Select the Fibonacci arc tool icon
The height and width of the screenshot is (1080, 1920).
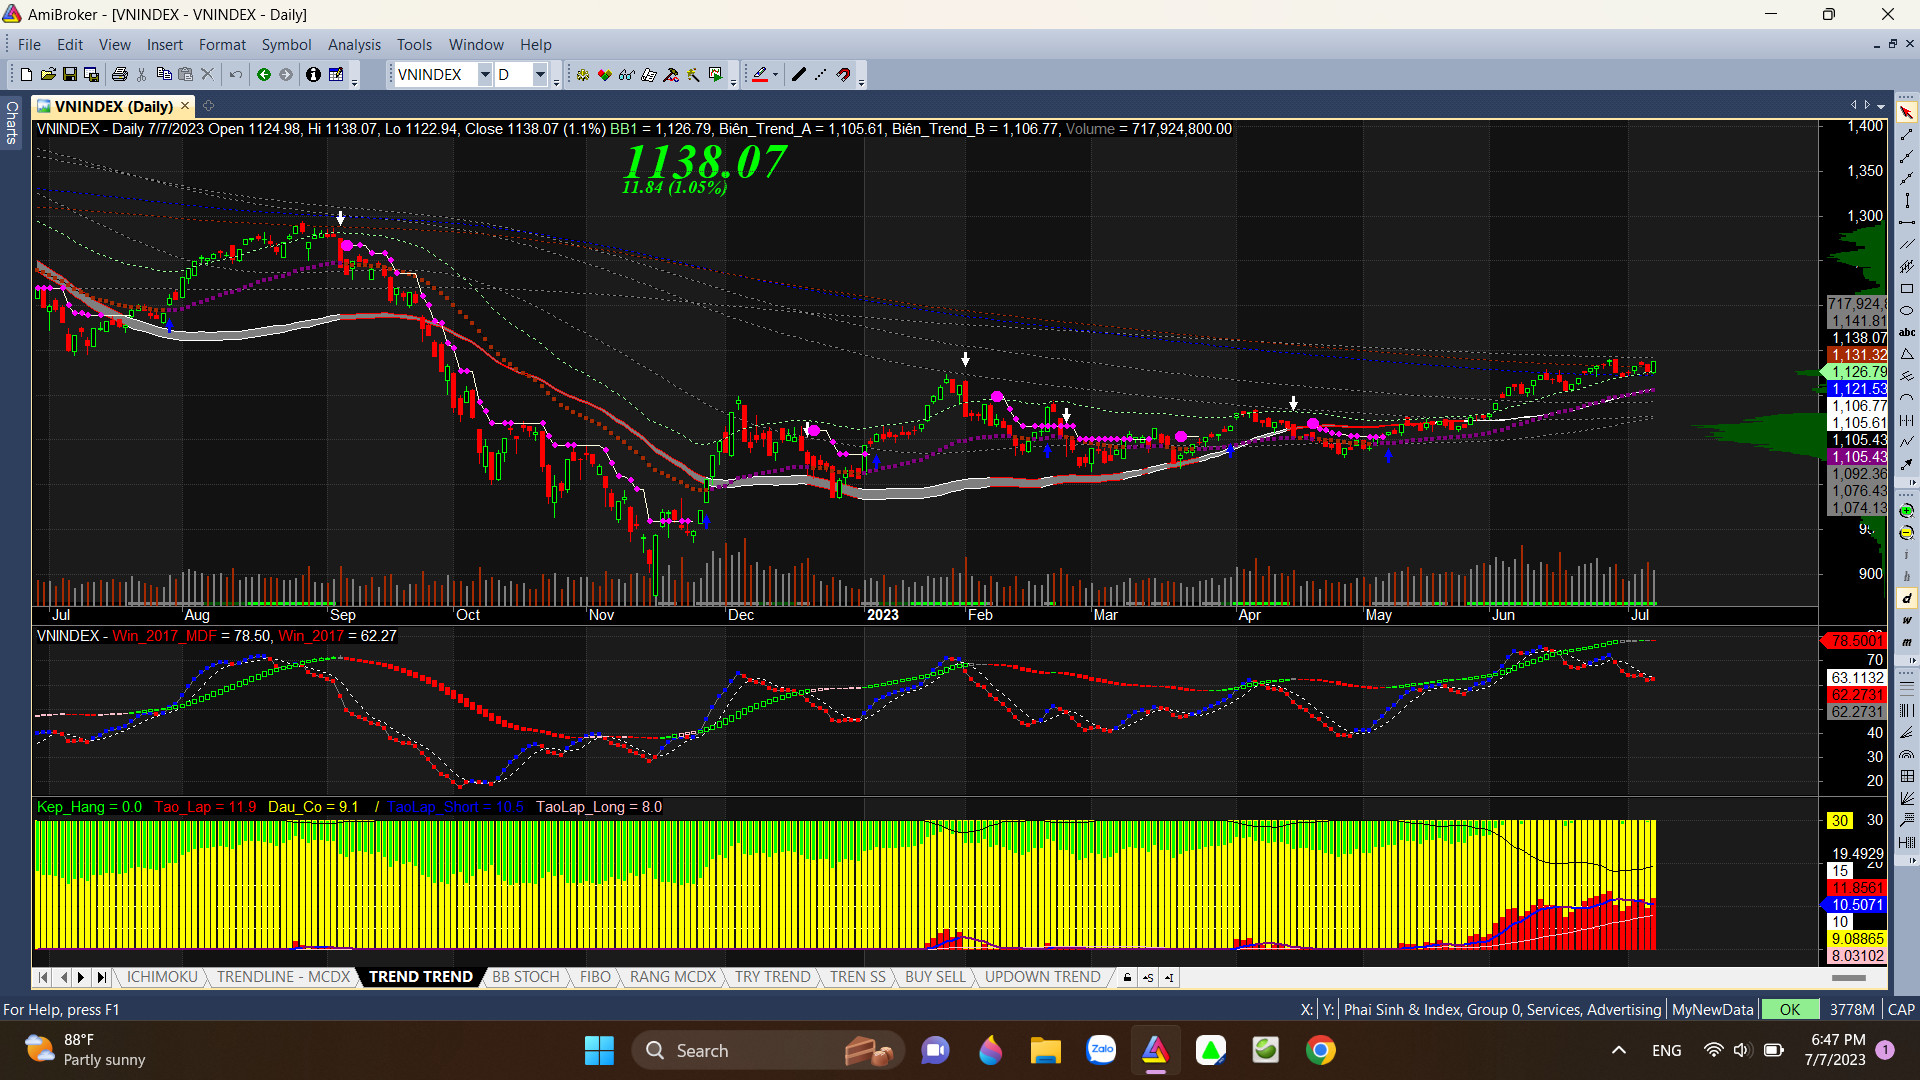pos(1907,755)
